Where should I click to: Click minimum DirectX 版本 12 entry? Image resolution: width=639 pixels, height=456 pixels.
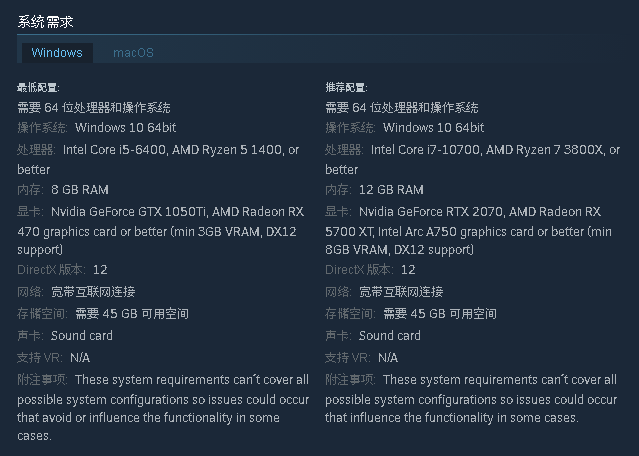[62, 269]
